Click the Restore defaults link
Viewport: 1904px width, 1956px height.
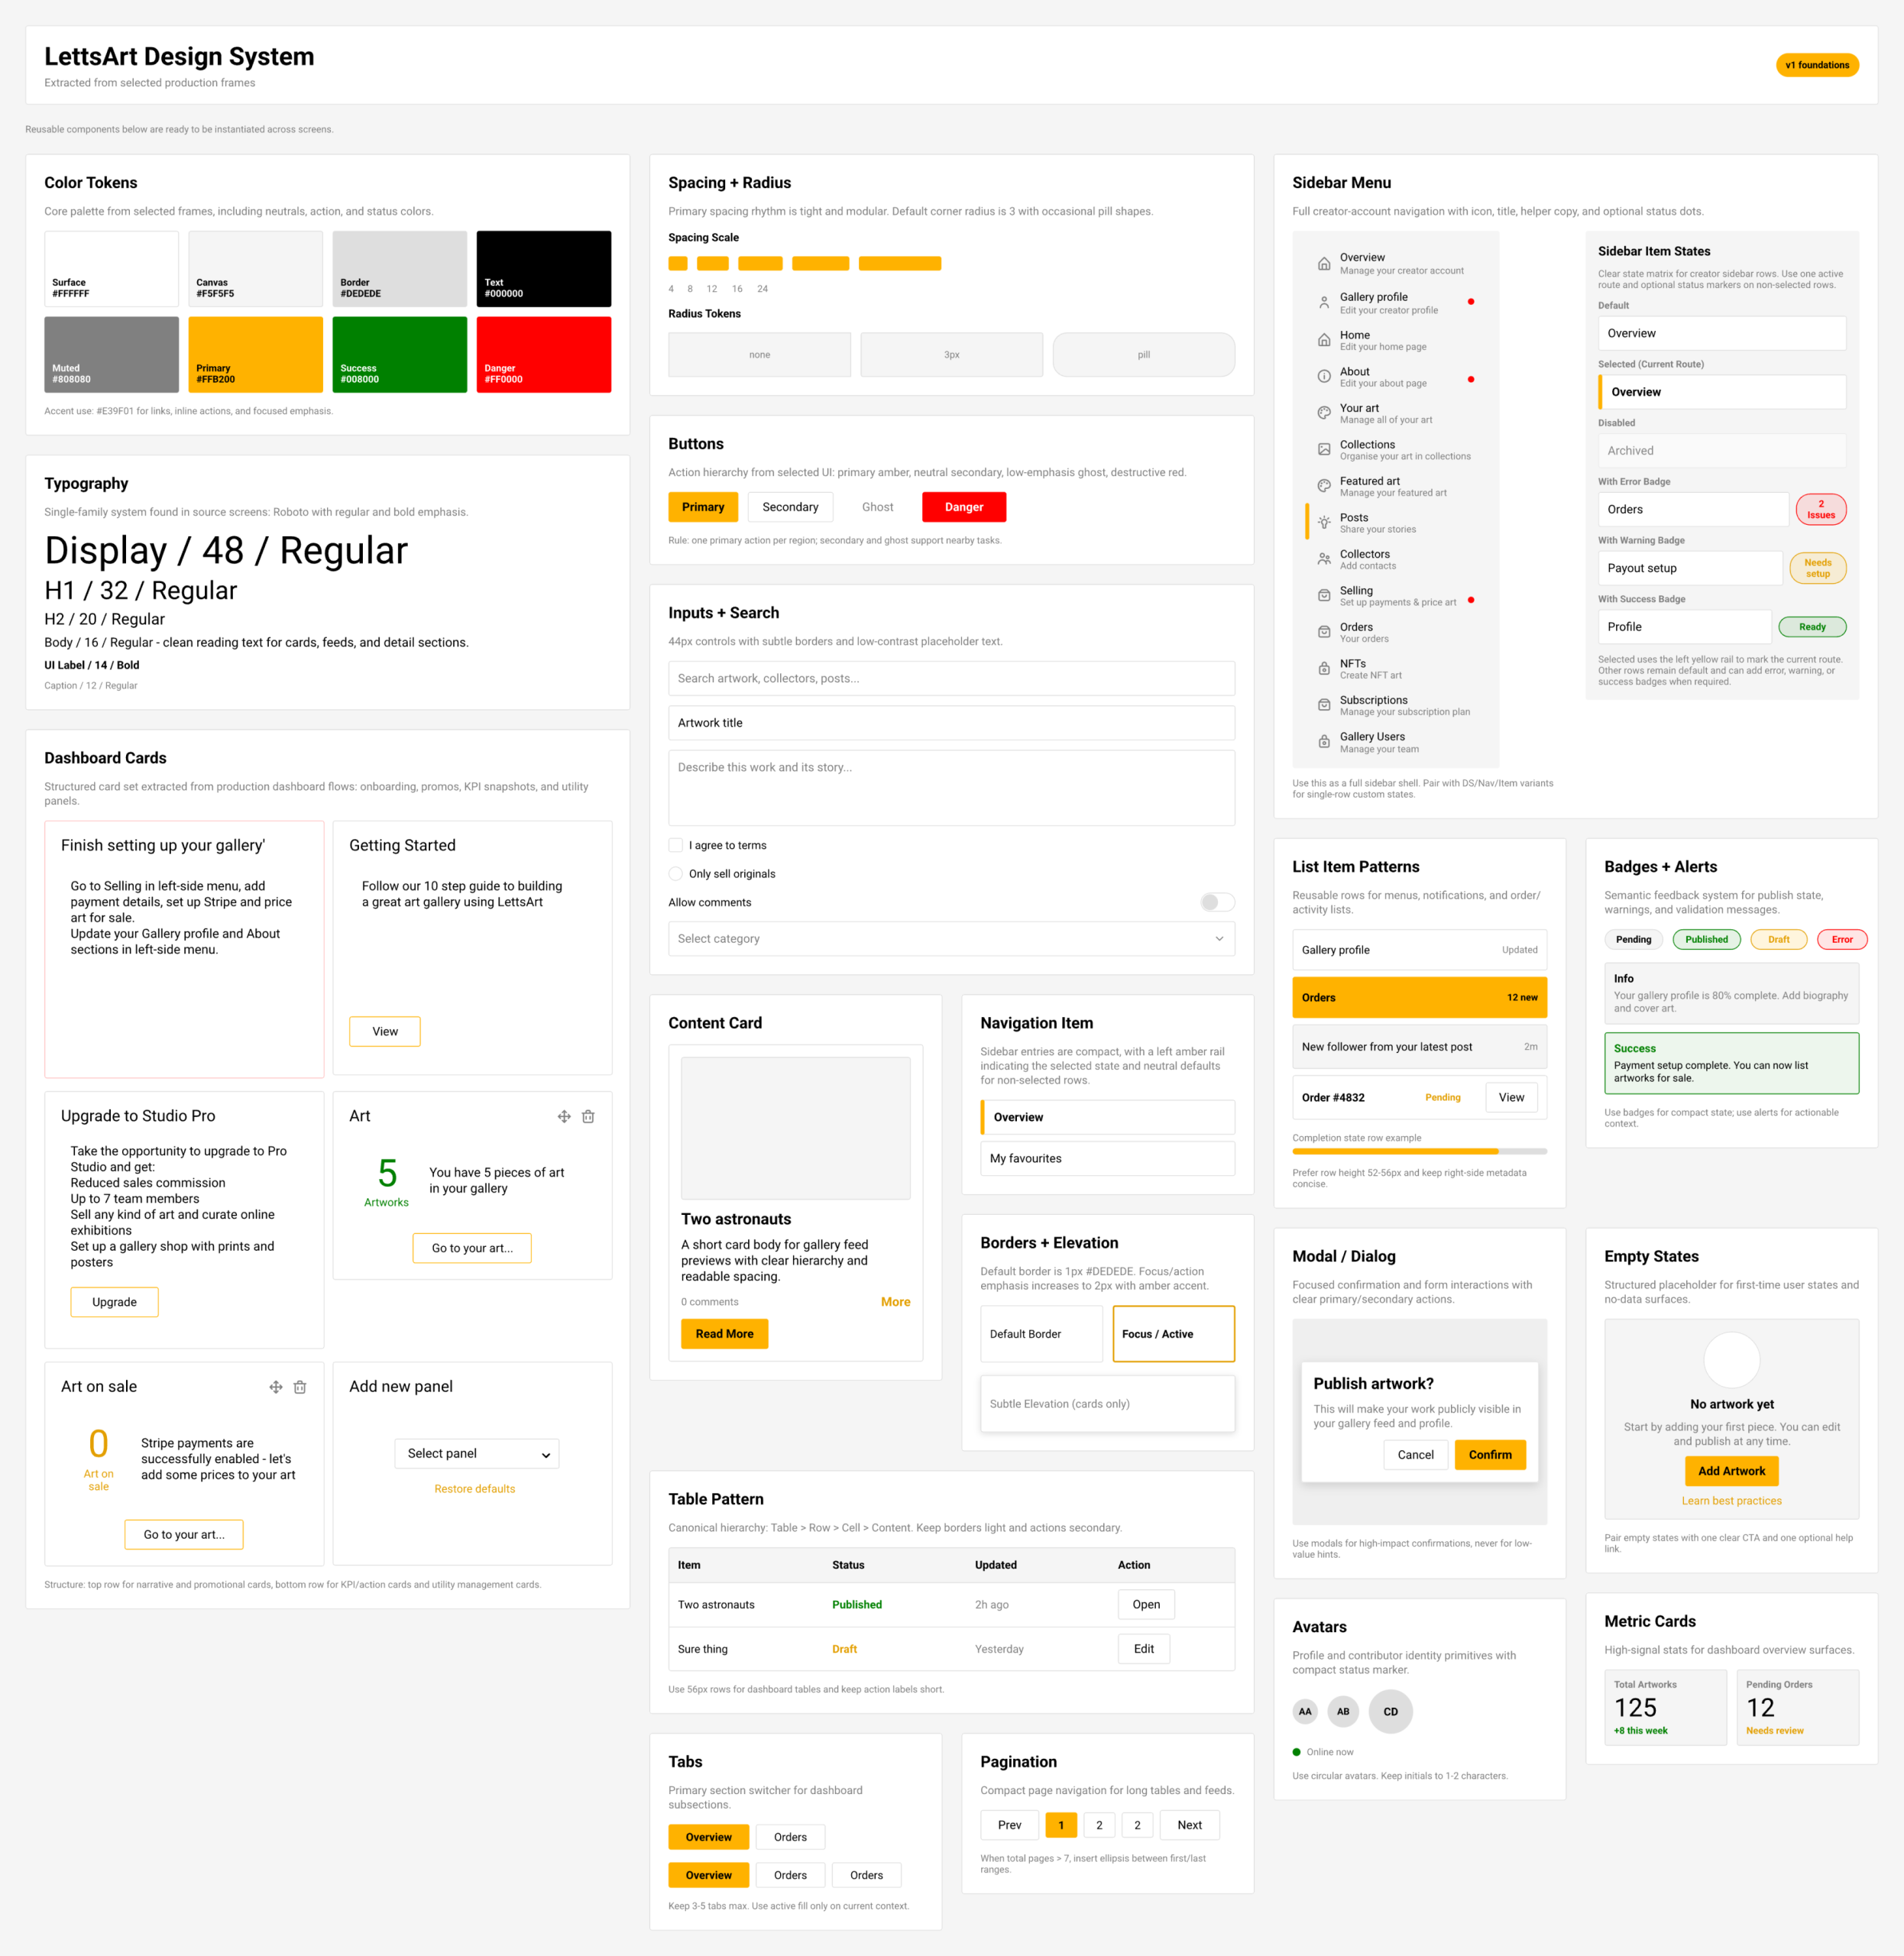(x=474, y=1489)
